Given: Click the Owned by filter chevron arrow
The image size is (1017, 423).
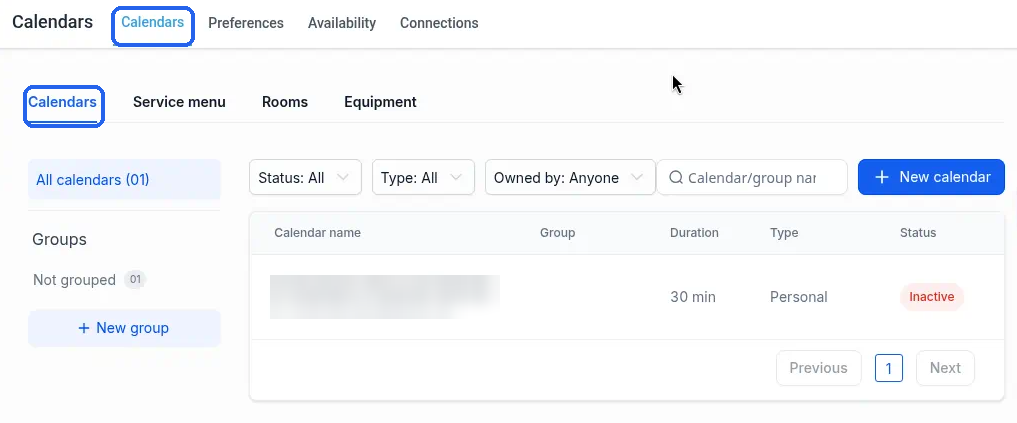Looking at the screenshot, I should click(637, 178).
